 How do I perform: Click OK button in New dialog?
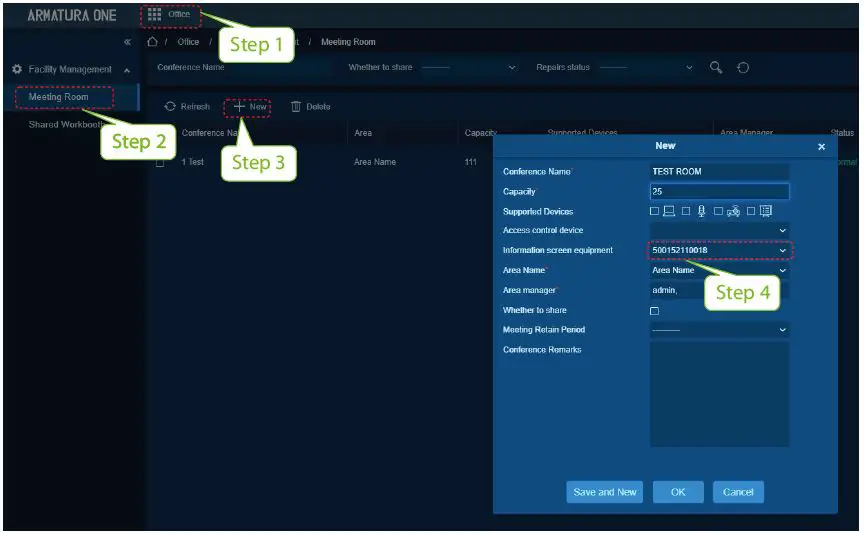click(678, 492)
